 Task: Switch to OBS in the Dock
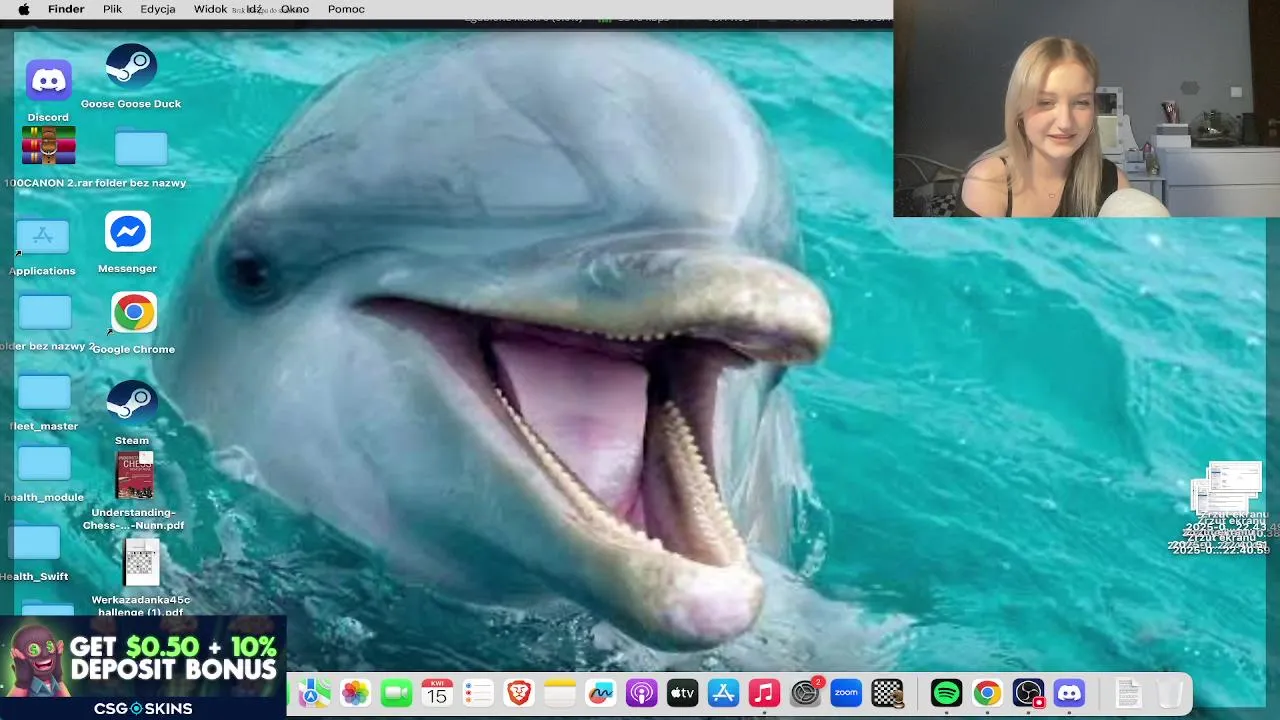(x=1028, y=693)
